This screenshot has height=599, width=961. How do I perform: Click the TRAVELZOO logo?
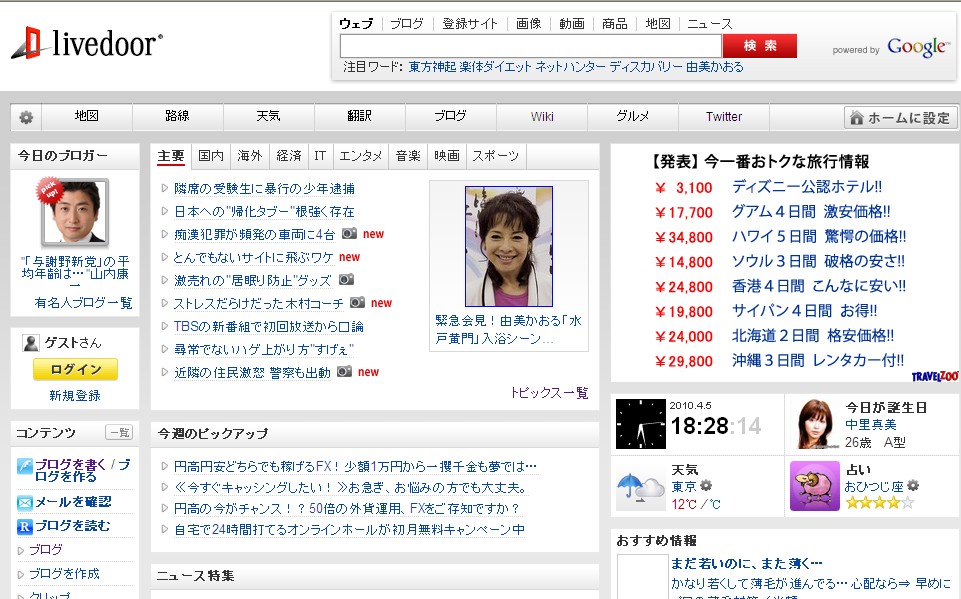[x=935, y=376]
